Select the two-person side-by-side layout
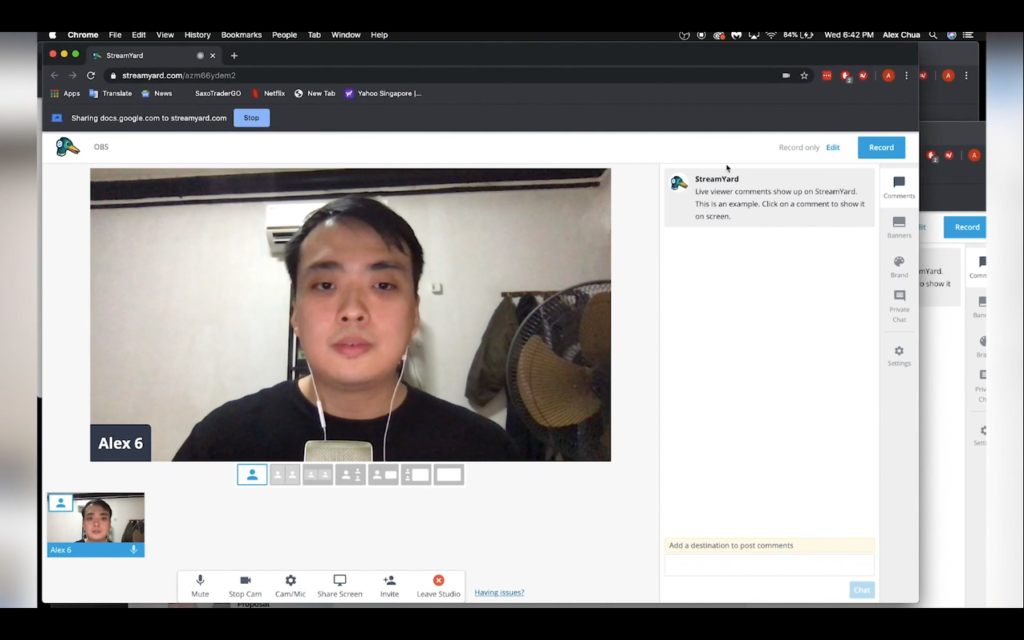This screenshot has width=1024, height=640. click(285, 475)
